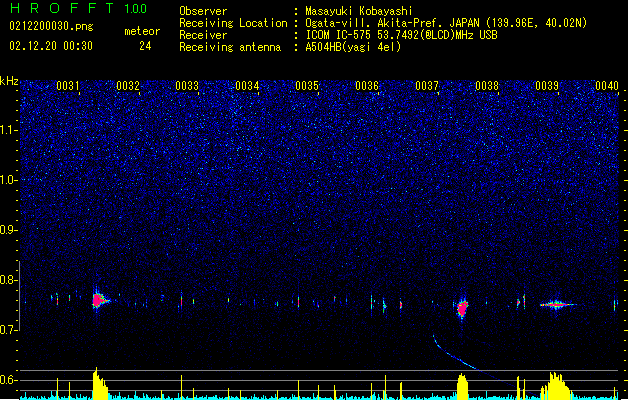The width and height of the screenshot is (629, 400).
Task: Click the meteor label above the count
Action: (x=142, y=31)
